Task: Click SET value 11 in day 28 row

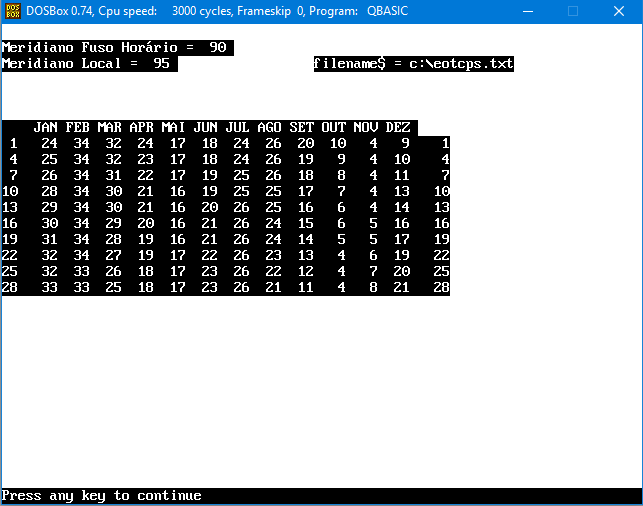Action: pyautogui.click(x=306, y=287)
